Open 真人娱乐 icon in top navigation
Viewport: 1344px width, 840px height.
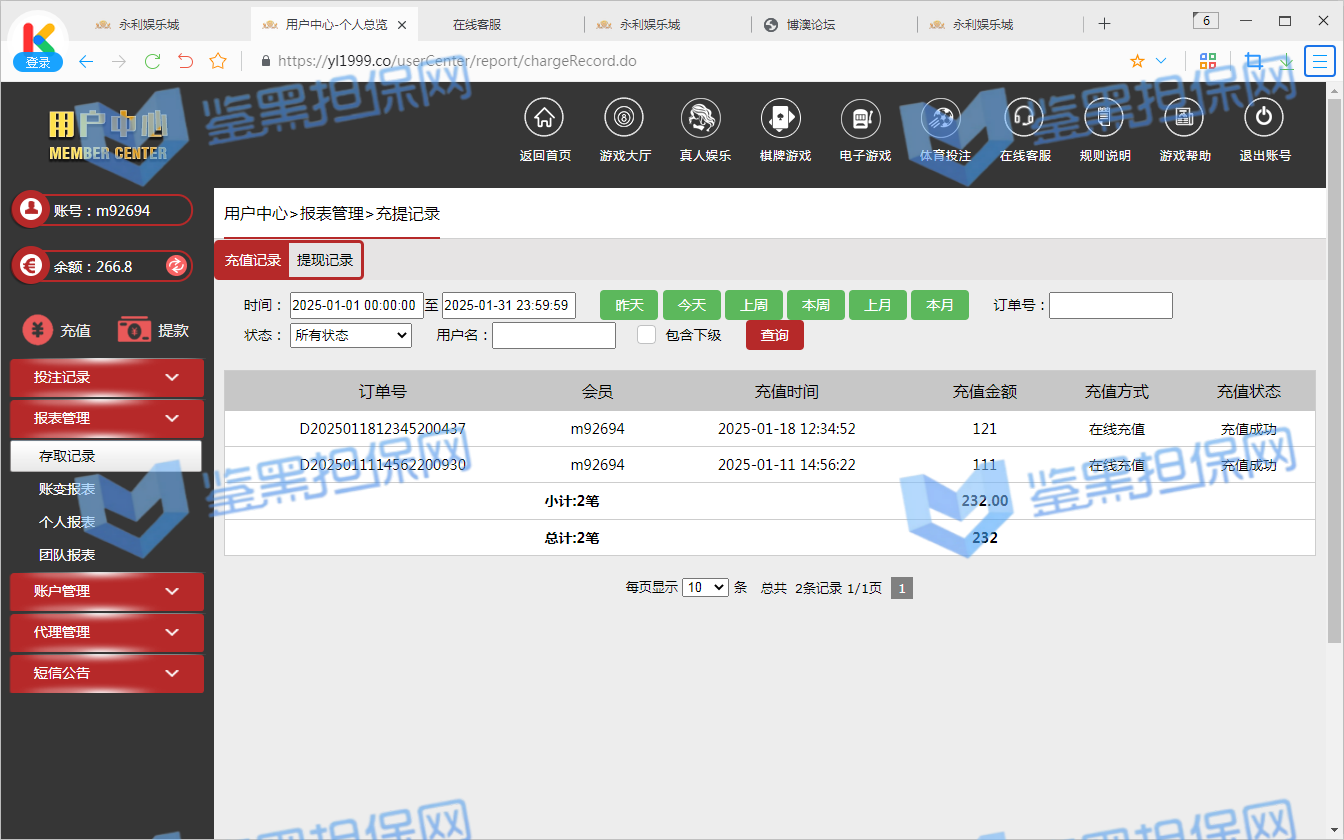tap(704, 118)
